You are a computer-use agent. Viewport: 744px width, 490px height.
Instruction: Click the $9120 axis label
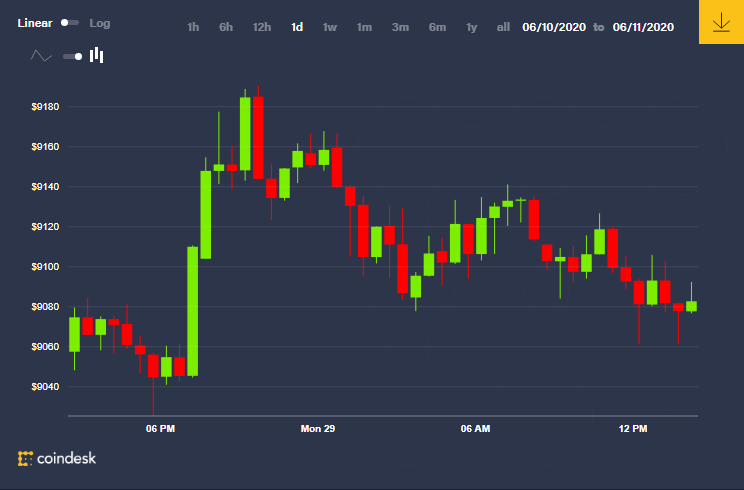click(x=46, y=227)
